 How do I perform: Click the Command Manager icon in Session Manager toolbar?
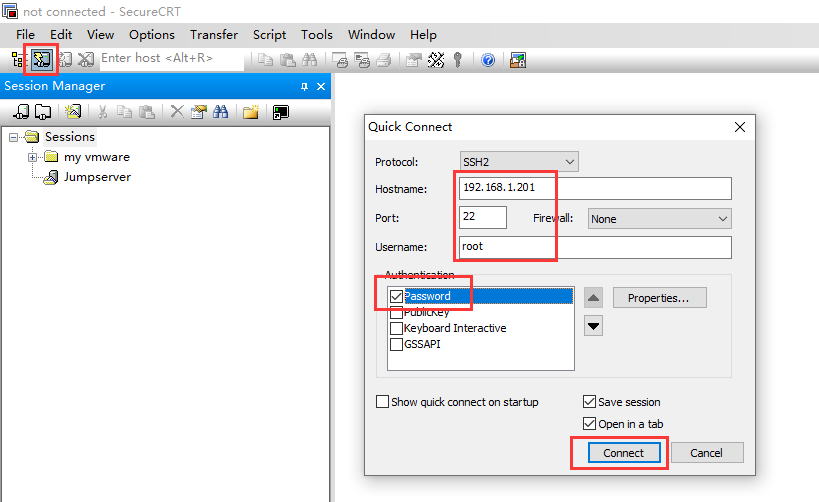[280, 112]
